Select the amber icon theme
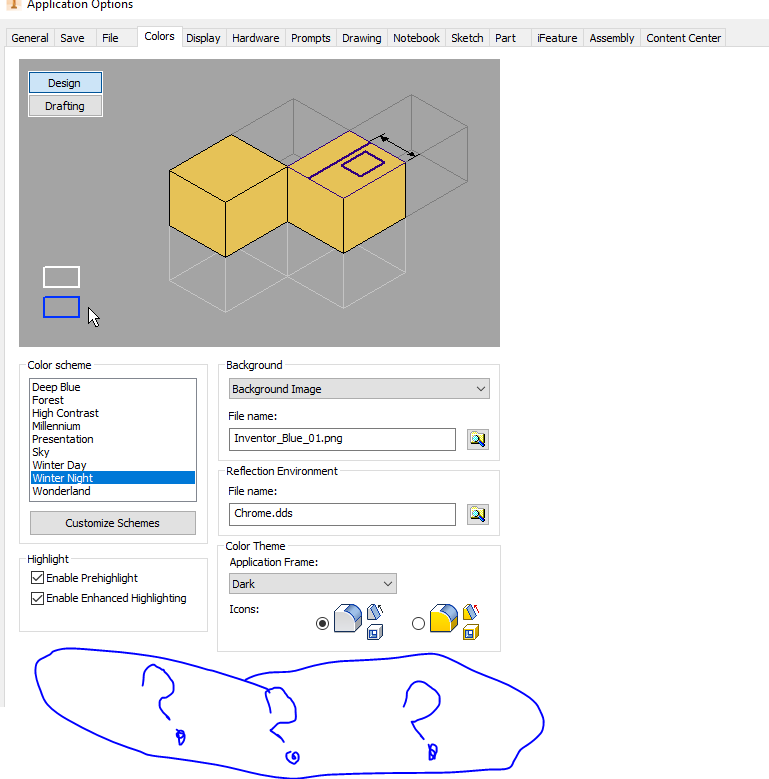The height and width of the screenshot is (779, 769). tap(418, 623)
